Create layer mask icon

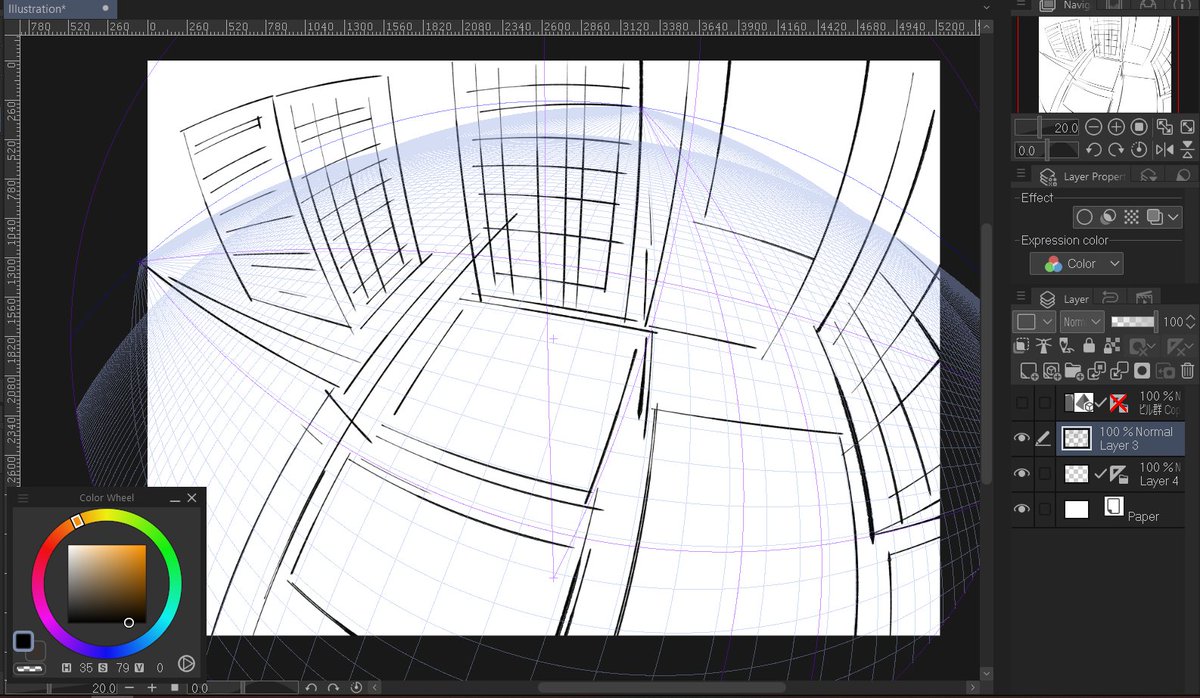pyautogui.click(x=1142, y=371)
